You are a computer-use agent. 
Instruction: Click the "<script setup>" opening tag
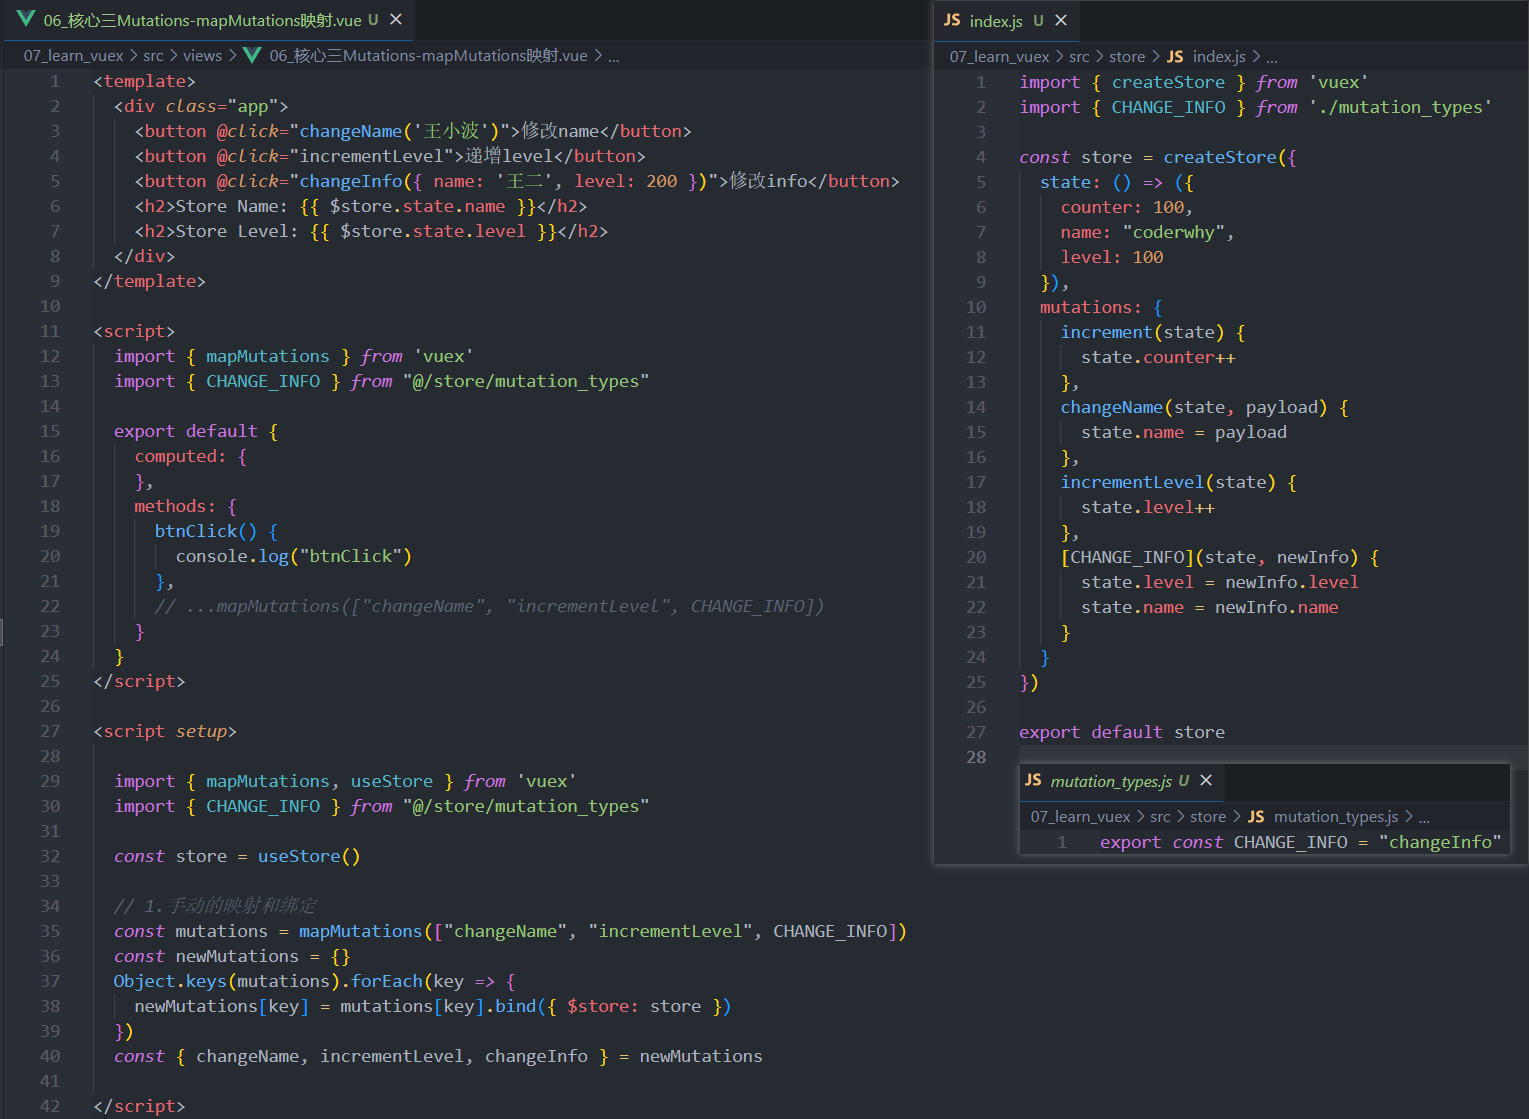[x=165, y=731]
